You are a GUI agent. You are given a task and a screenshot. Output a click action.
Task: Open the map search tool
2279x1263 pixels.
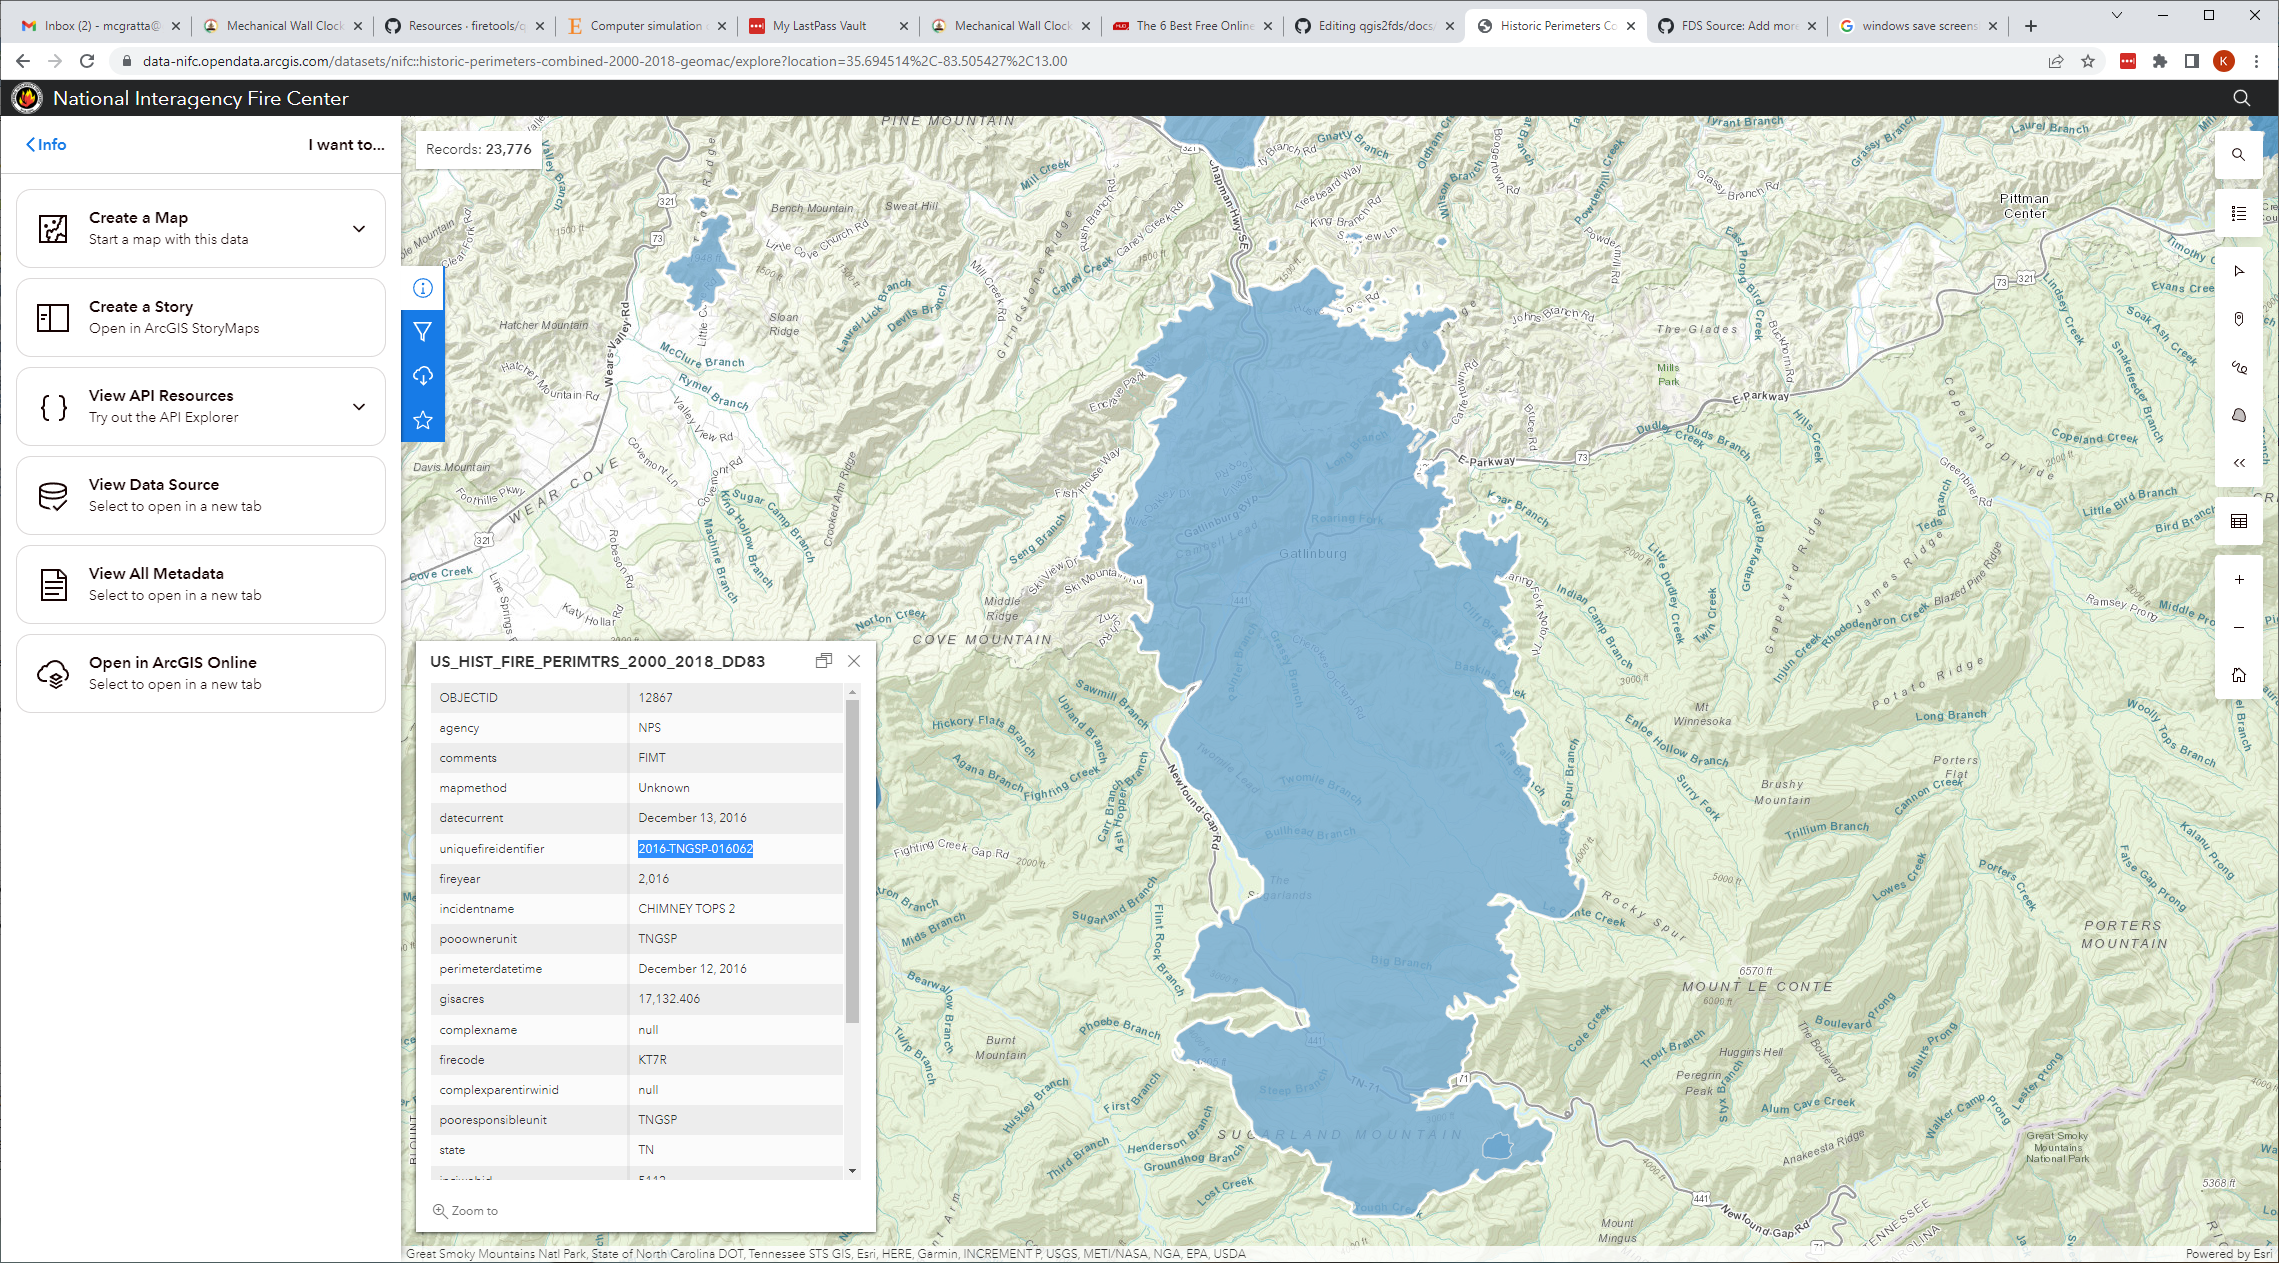(x=2238, y=155)
